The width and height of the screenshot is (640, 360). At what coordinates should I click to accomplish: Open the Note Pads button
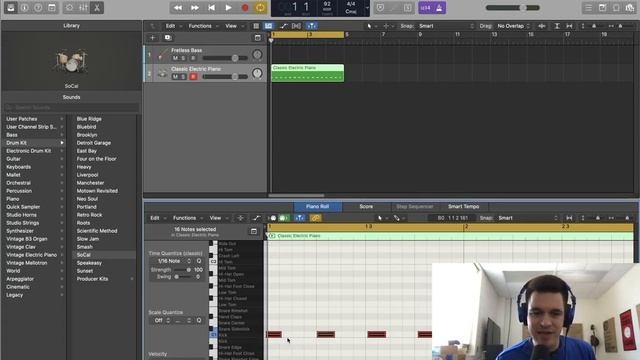click(x=602, y=8)
